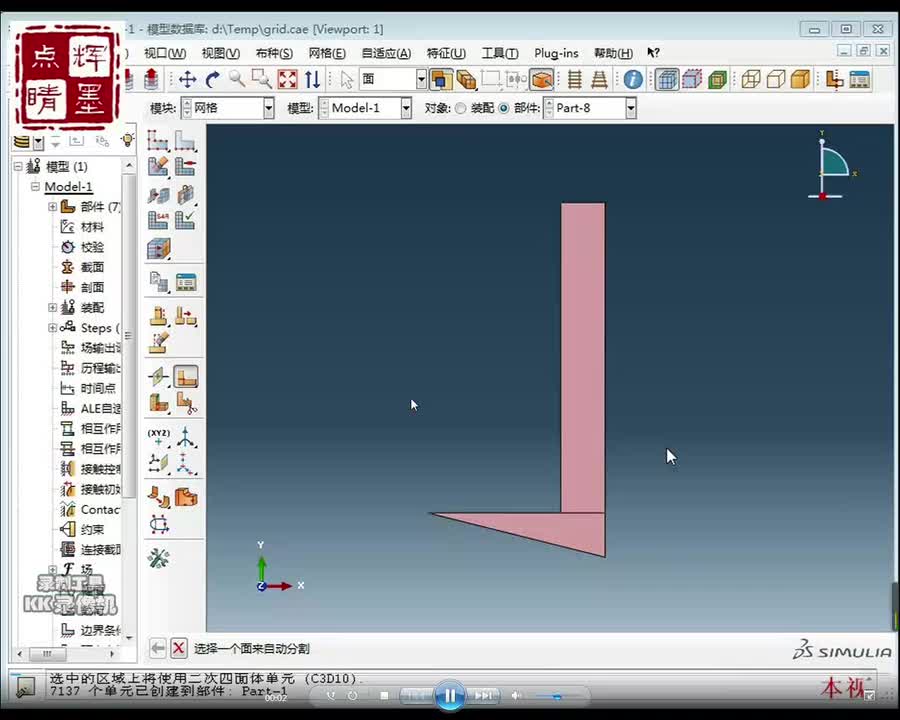
Task: Open the 帮助(H) menu
Action: 613,53
